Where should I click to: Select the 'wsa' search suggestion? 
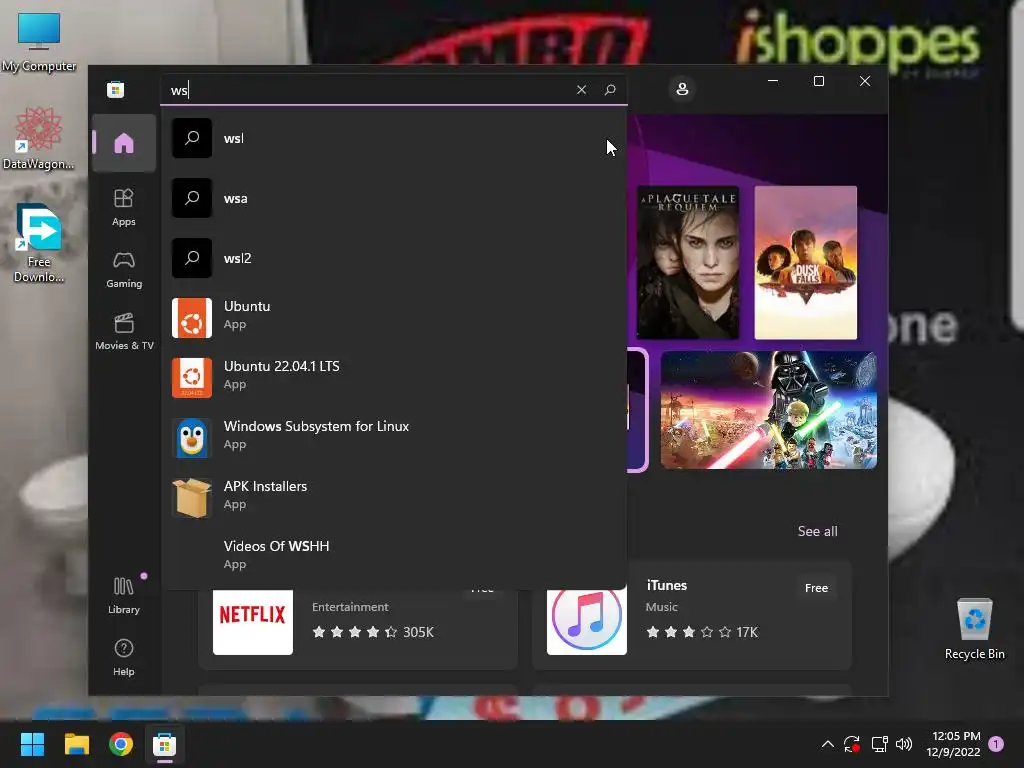point(394,199)
